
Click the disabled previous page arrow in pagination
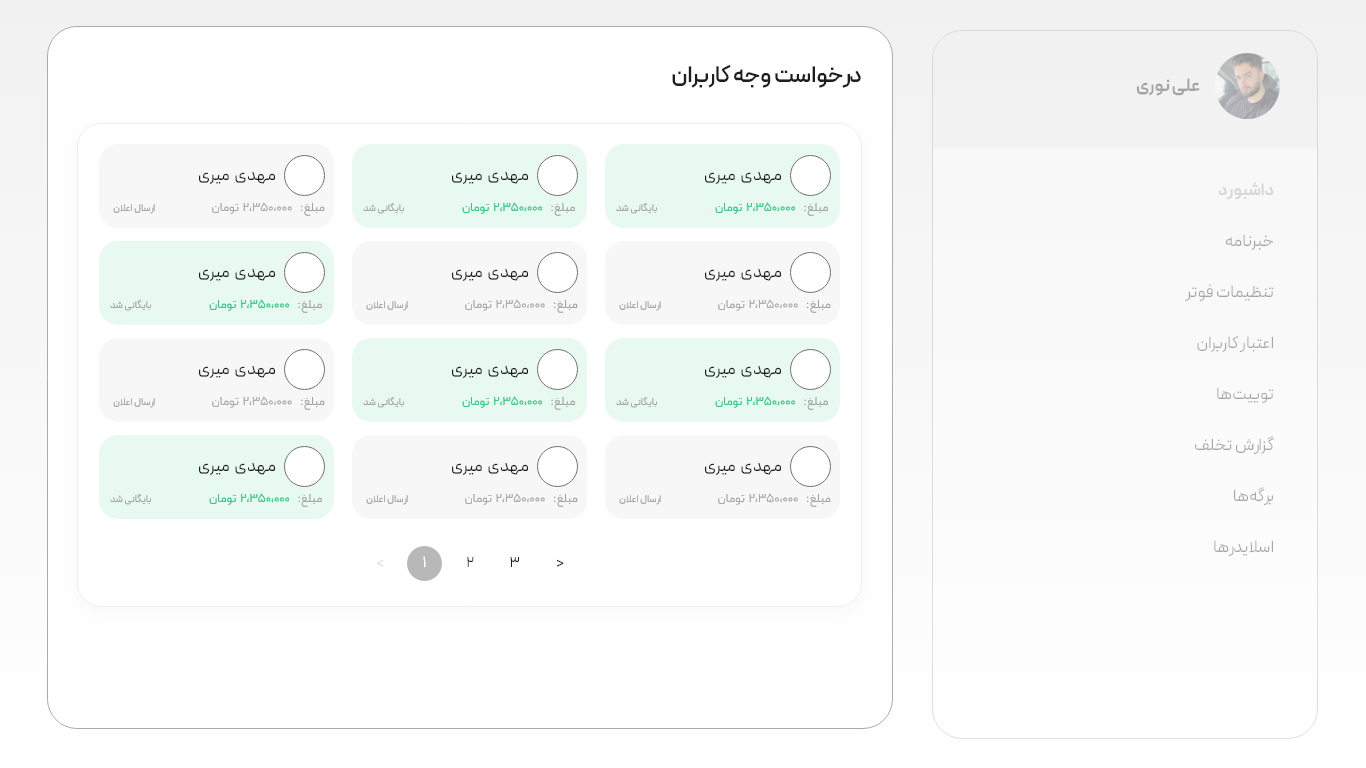[380, 563]
